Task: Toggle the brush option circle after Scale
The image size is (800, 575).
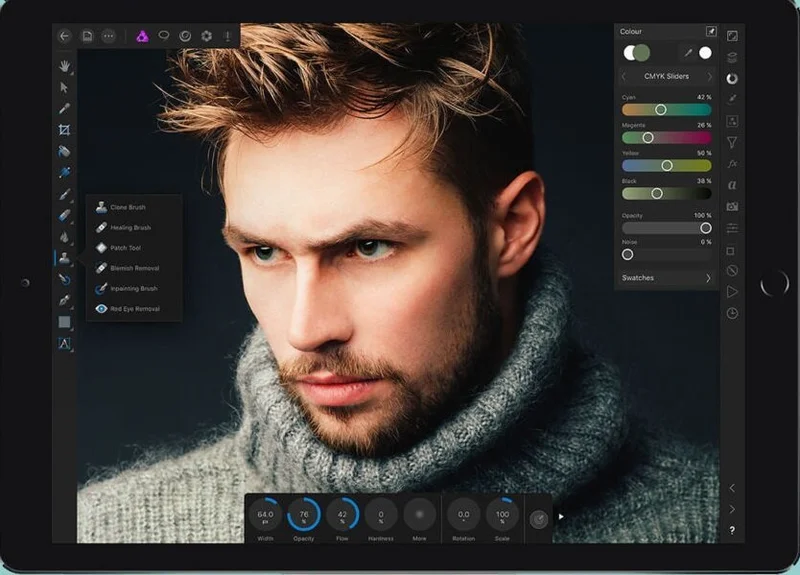Action: coord(538,518)
